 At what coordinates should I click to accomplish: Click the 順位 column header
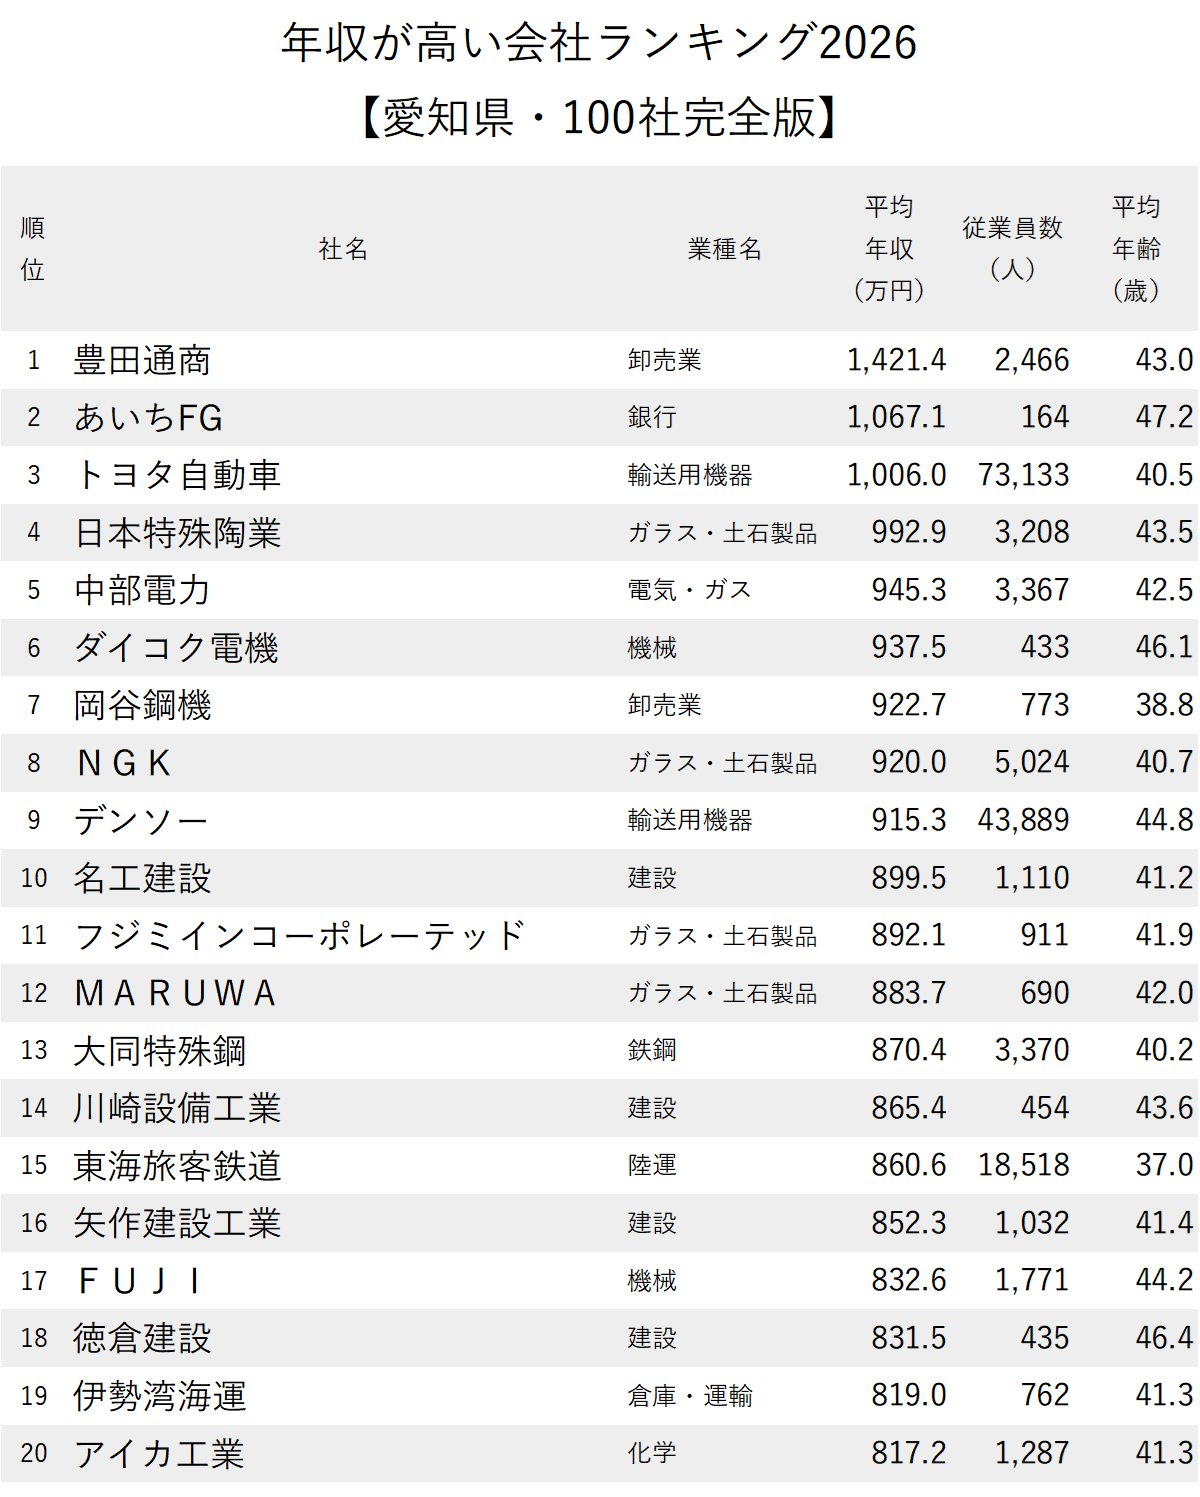(x=33, y=249)
